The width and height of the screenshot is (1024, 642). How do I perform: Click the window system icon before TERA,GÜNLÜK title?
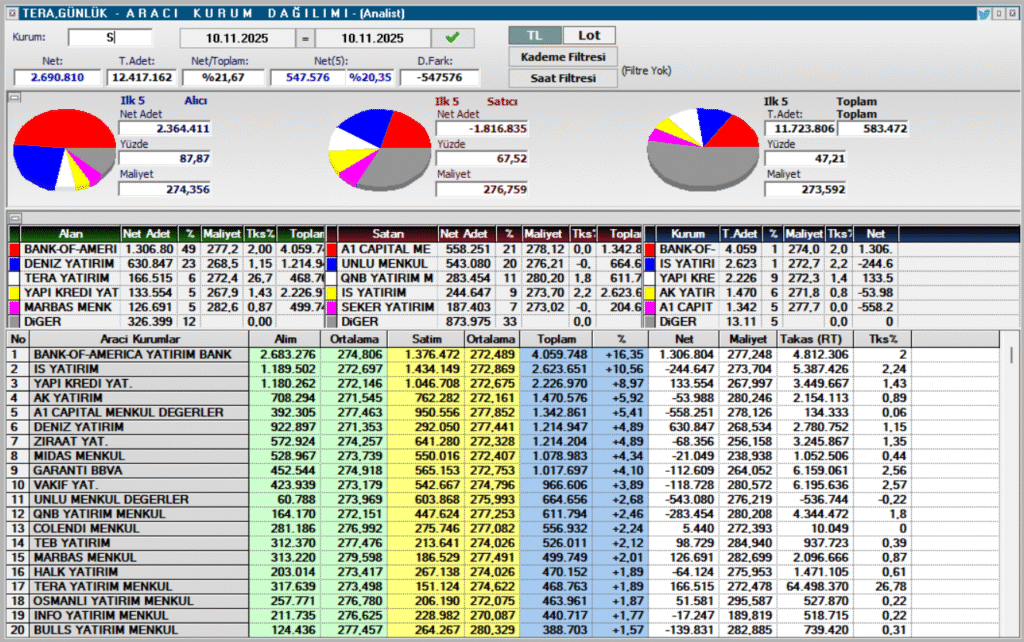[x=12, y=13]
